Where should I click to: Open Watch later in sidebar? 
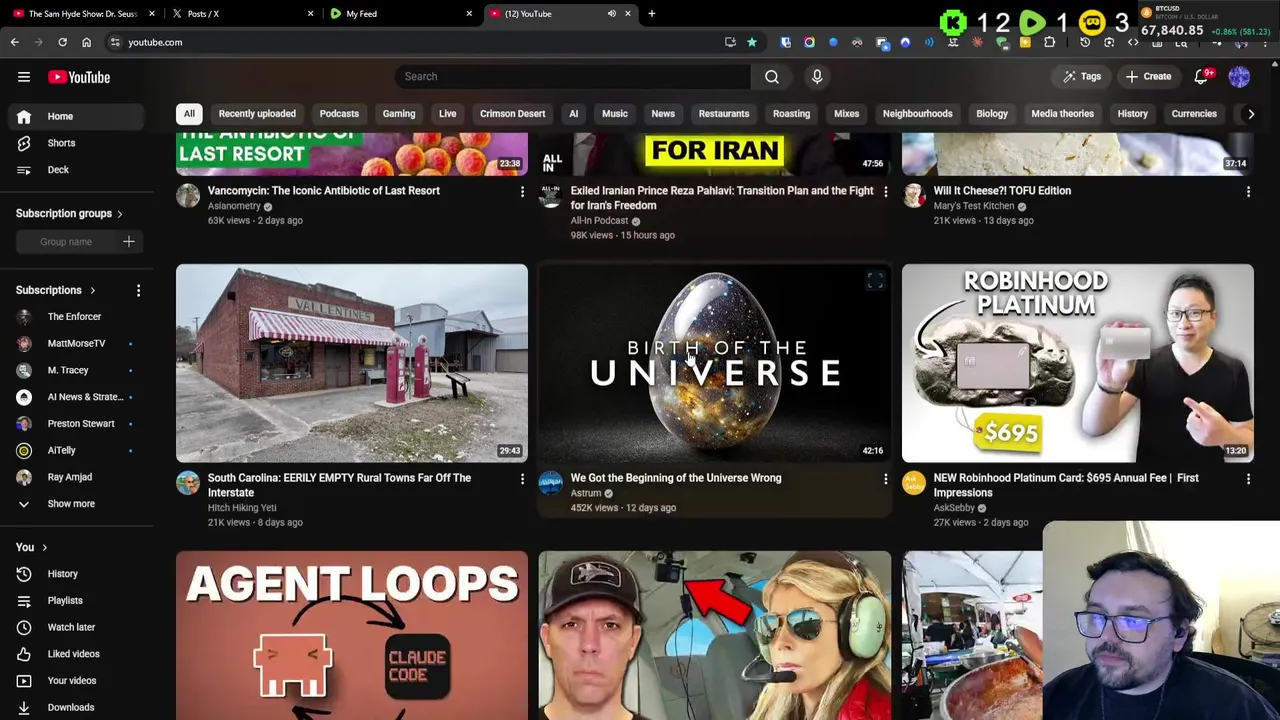click(76, 627)
